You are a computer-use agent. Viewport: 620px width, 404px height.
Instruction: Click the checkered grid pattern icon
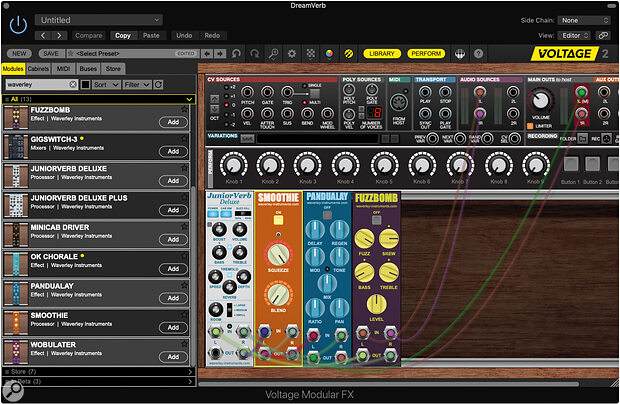point(311,53)
